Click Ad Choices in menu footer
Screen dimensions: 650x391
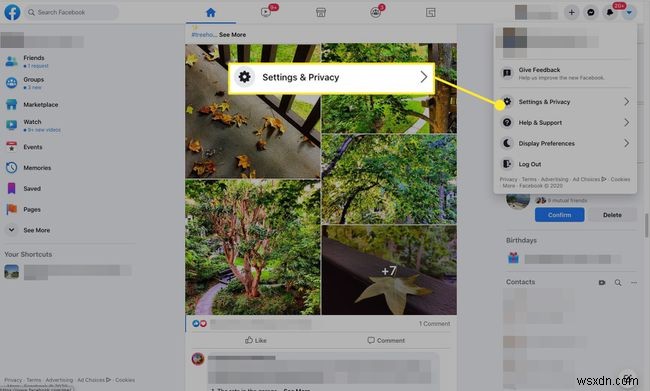[x=589, y=180]
